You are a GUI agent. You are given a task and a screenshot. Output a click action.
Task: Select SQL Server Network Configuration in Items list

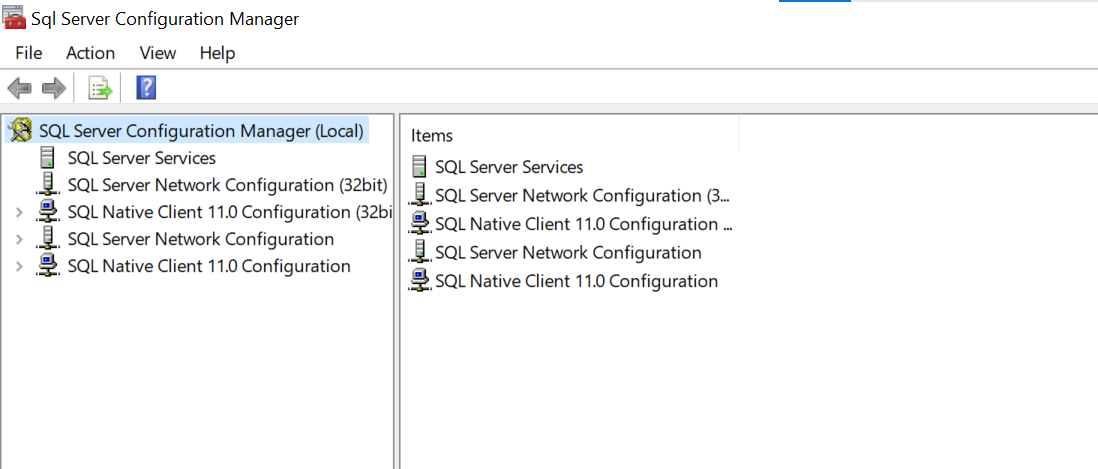click(x=568, y=253)
